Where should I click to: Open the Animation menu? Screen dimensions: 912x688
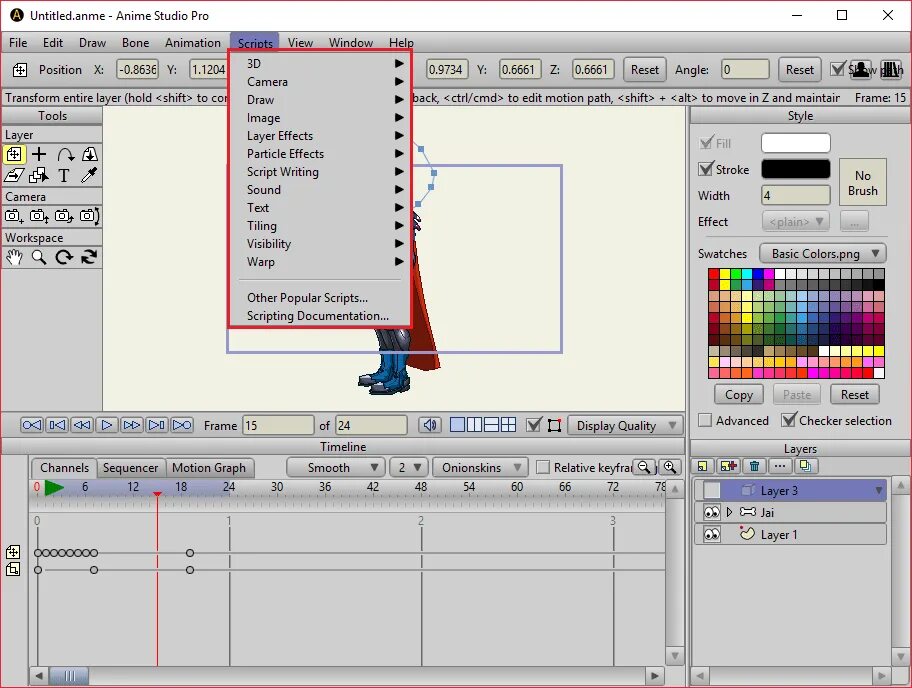[x=193, y=42]
